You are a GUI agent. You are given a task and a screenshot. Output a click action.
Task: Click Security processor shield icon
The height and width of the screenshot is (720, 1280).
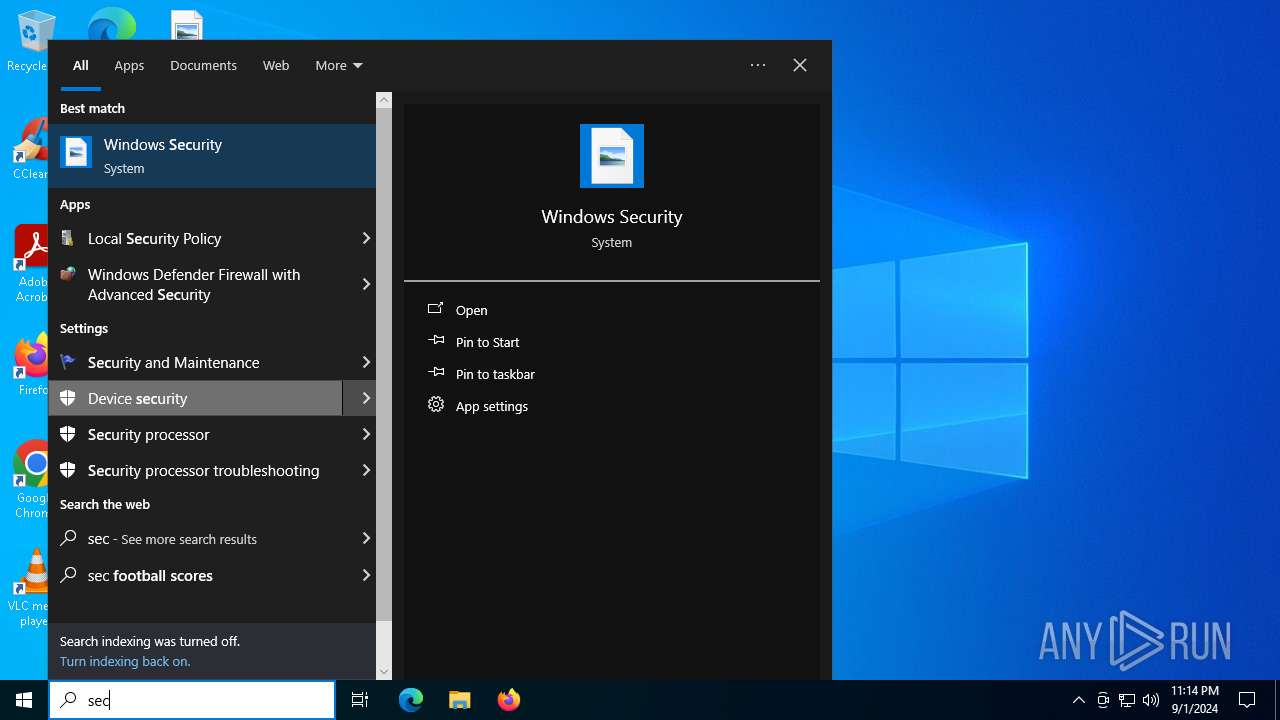tap(68, 434)
